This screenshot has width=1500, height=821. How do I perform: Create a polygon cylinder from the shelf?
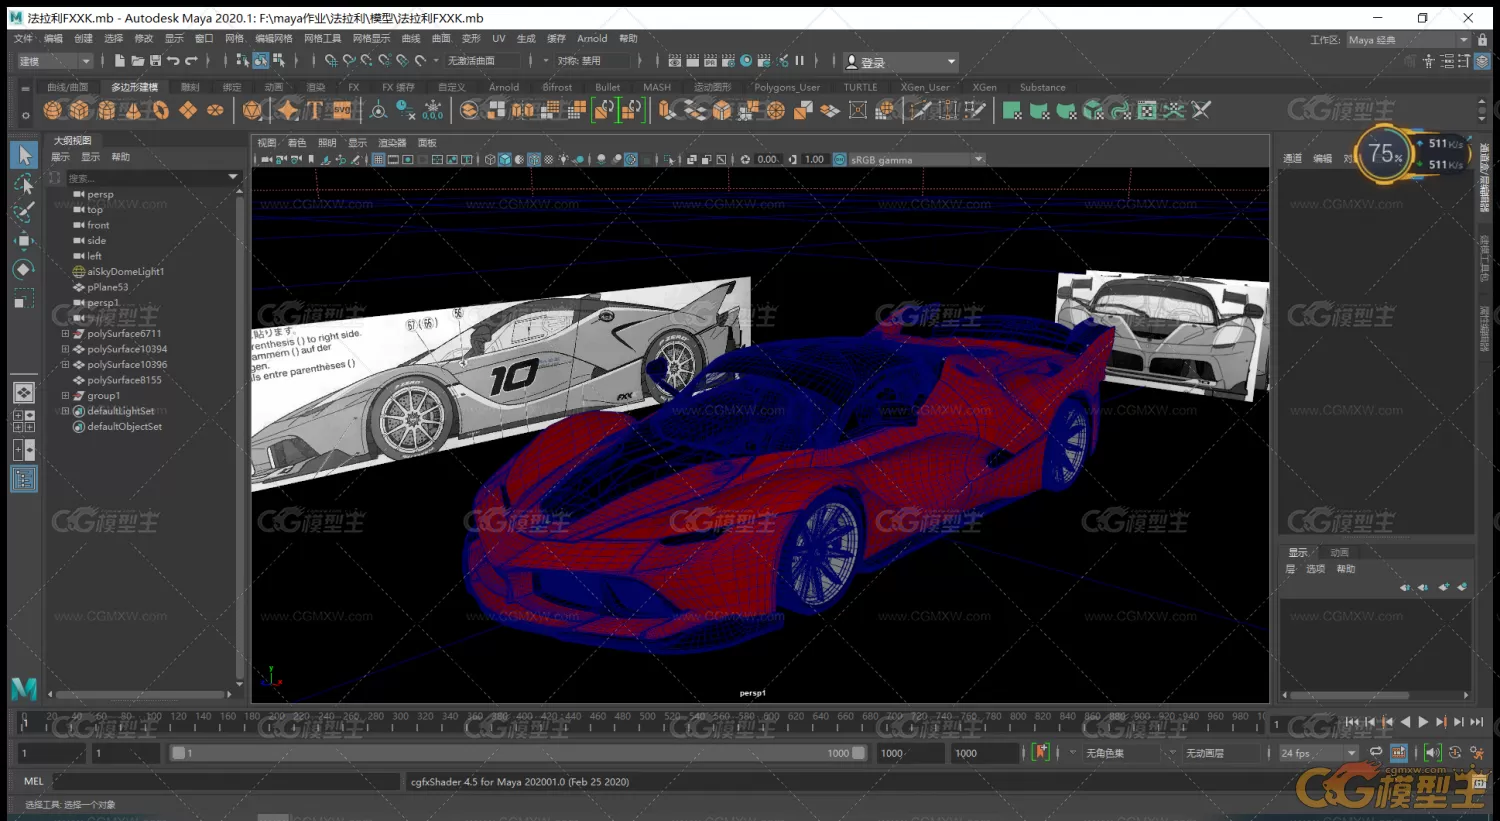[x=107, y=110]
